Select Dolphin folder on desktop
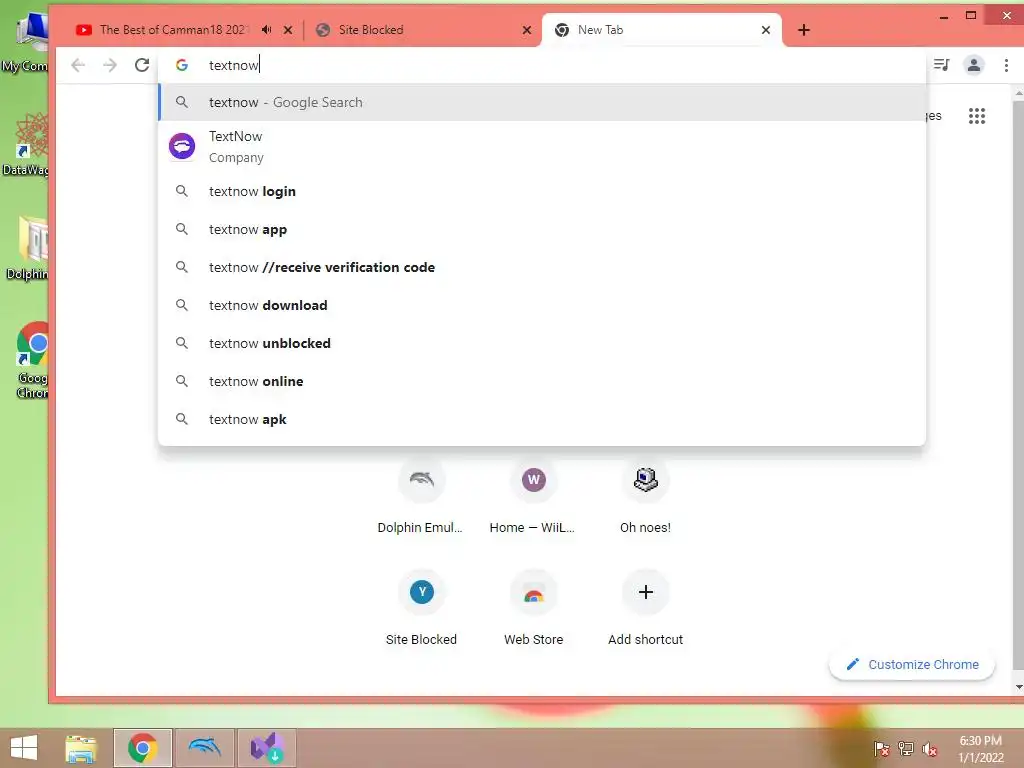 27,248
